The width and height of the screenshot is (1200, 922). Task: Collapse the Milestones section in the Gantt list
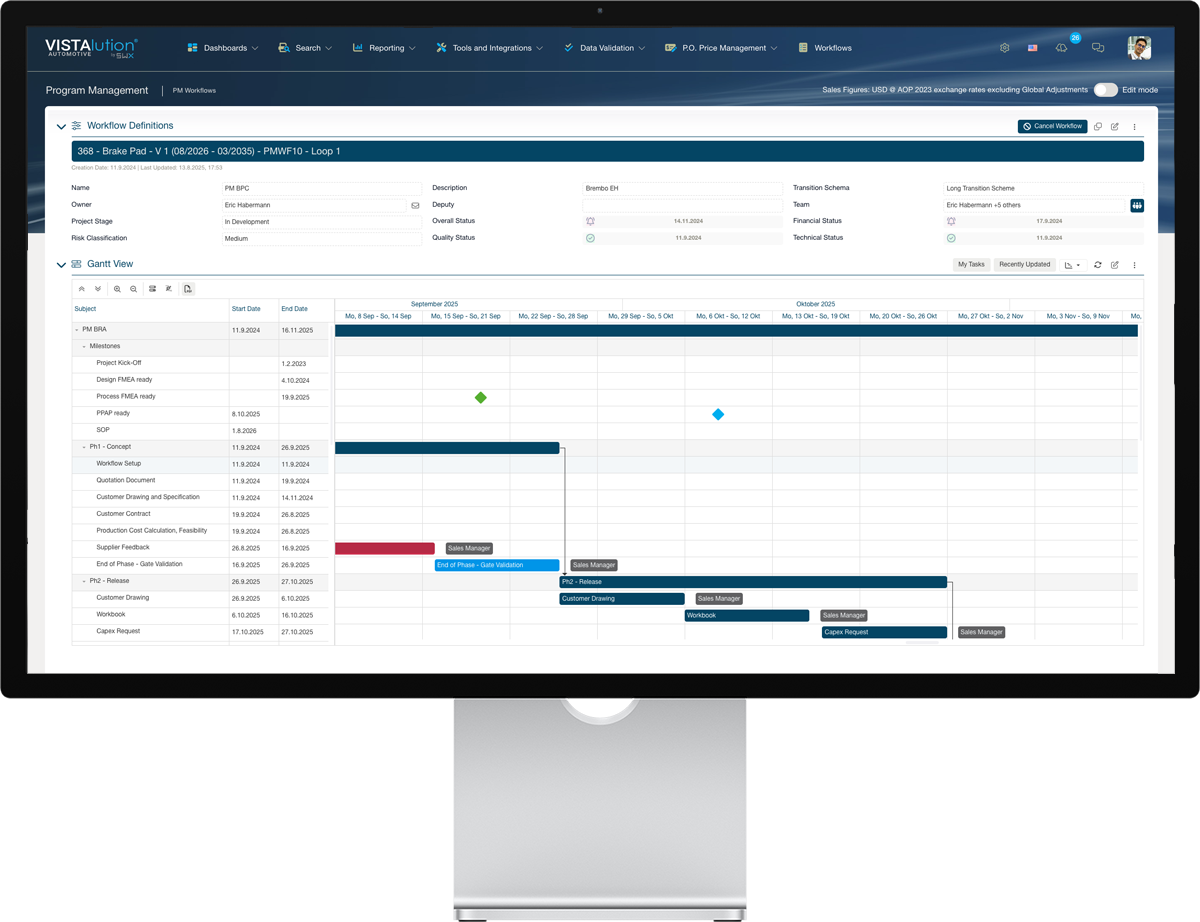[85, 346]
